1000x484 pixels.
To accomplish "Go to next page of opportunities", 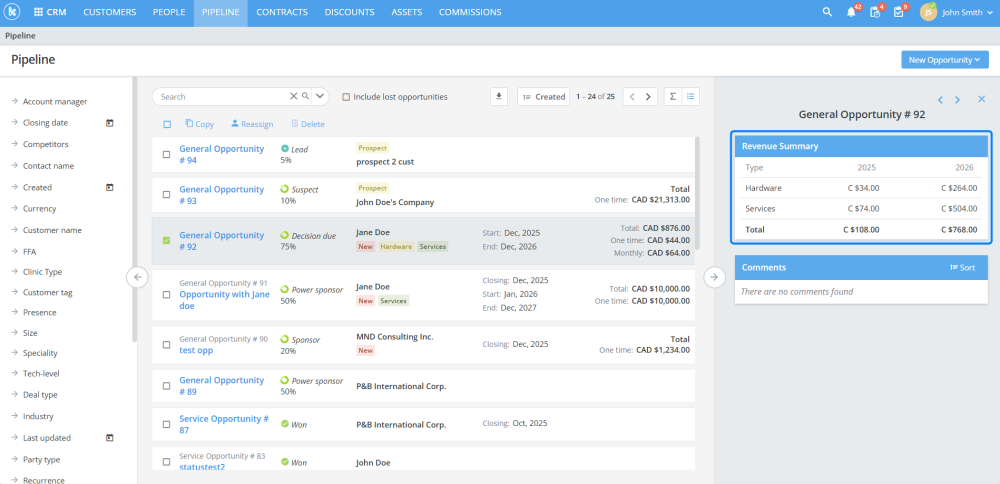I will 649,97.
